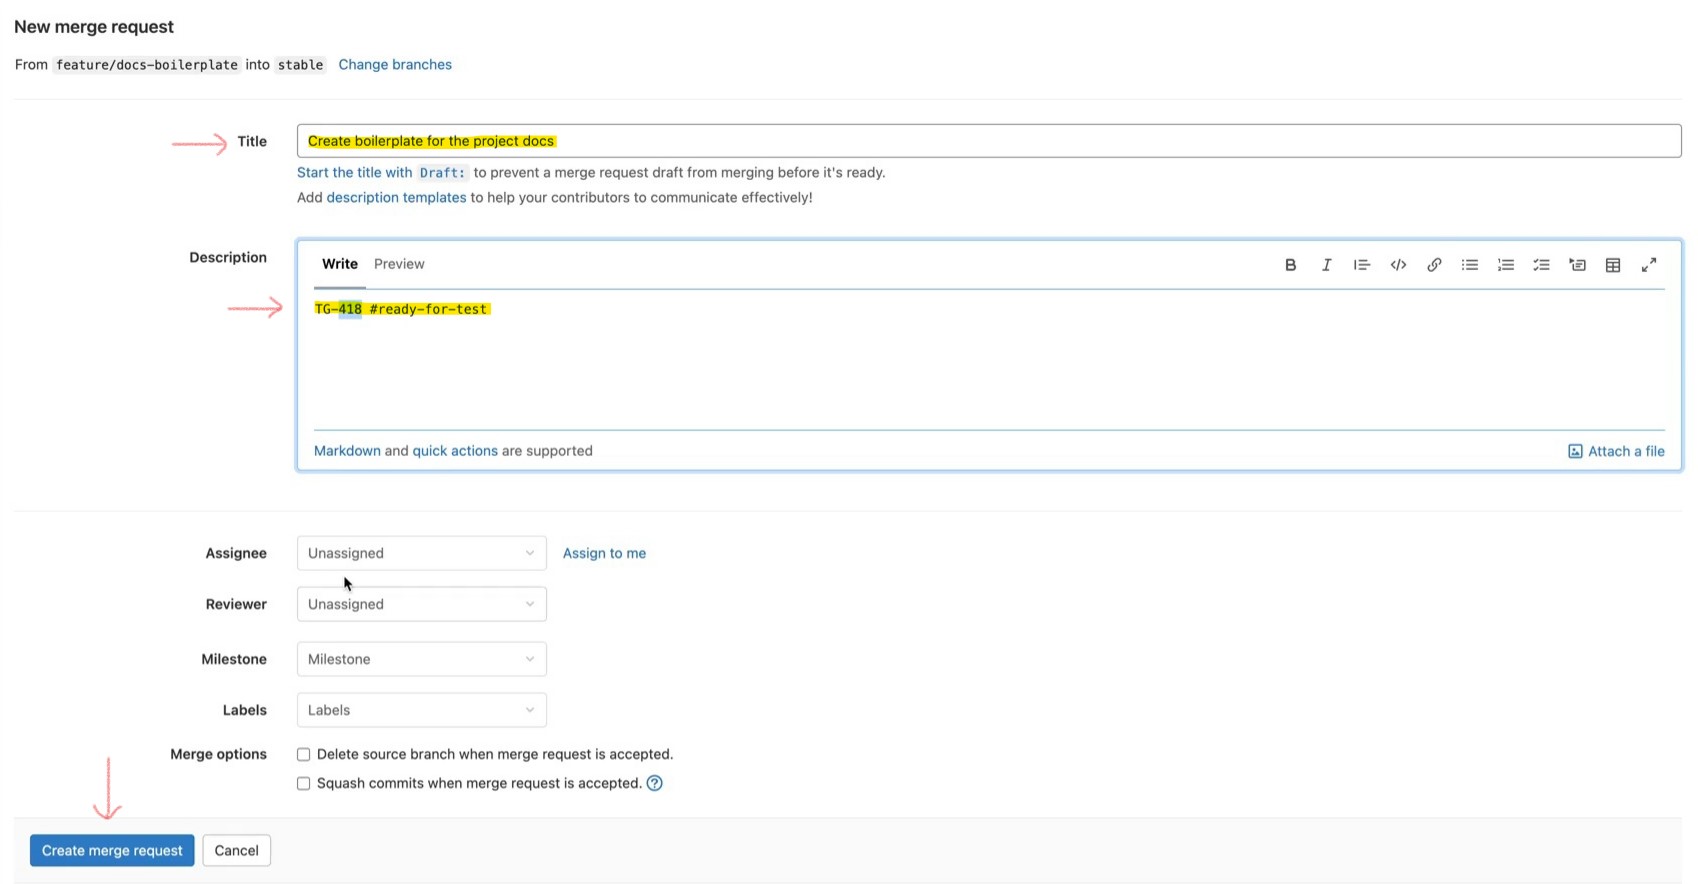Expand editor to full screen mode
Screen dimensions: 1698x884
point(1649,265)
